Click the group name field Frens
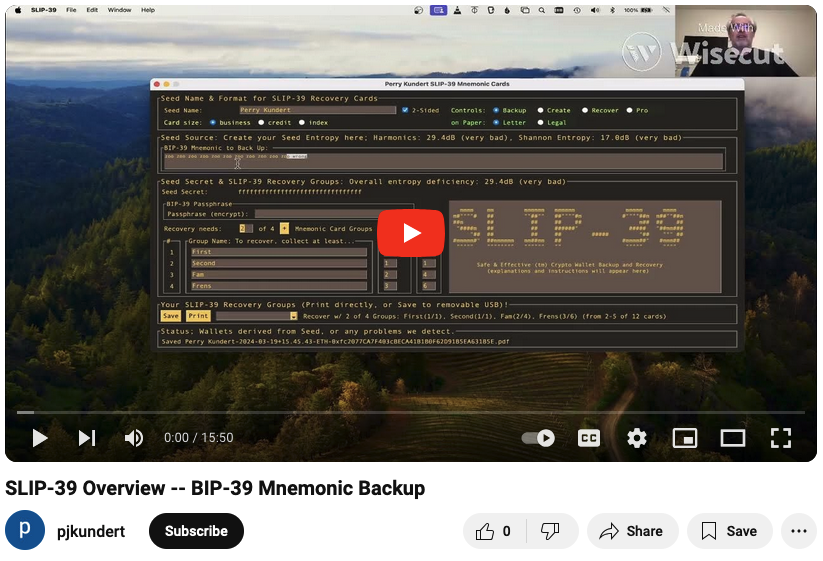 pyautogui.click(x=278, y=286)
